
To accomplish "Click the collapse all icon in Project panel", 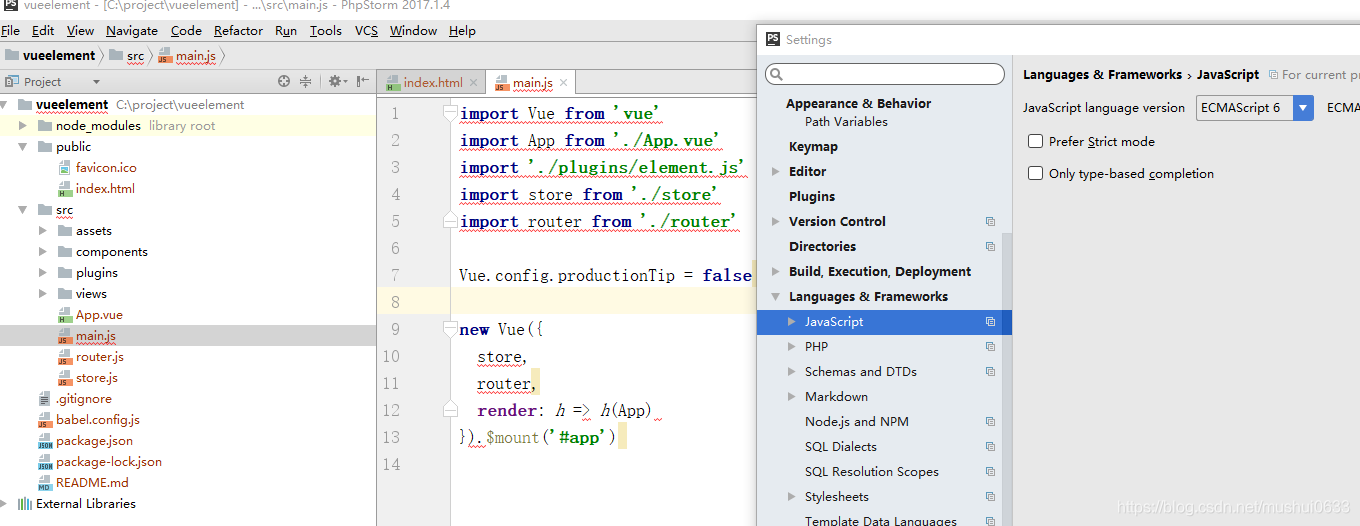I will point(306,82).
